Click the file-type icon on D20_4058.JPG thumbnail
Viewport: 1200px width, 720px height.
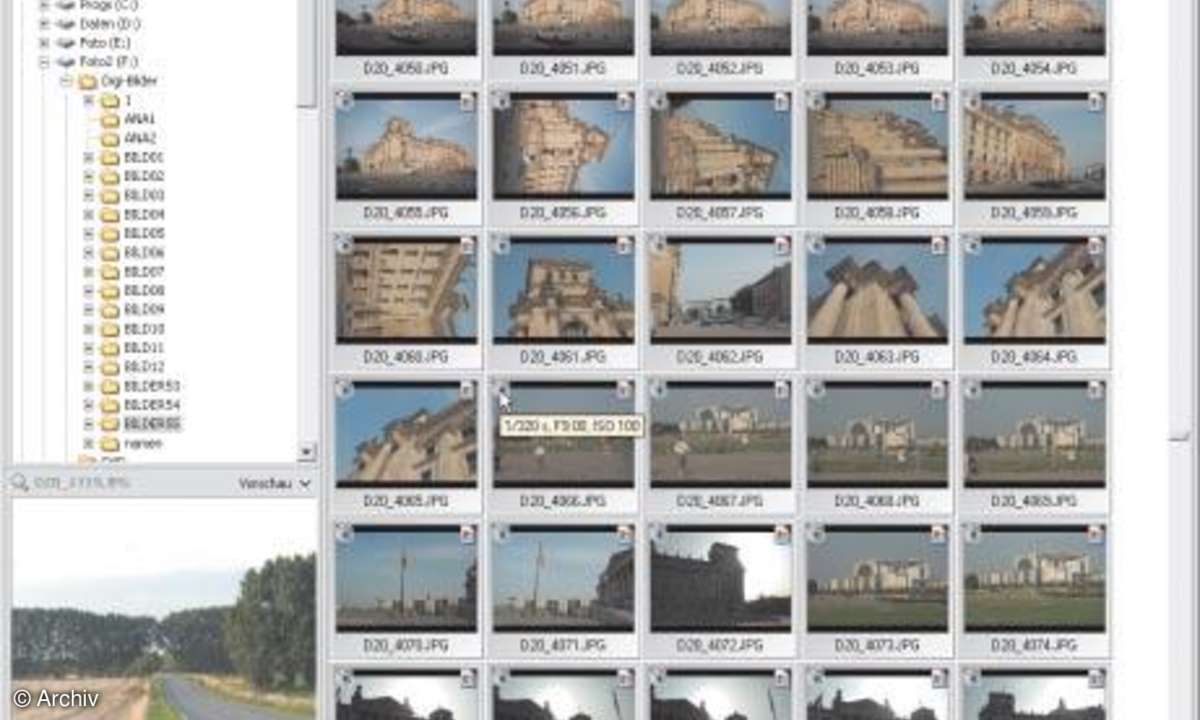point(939,102)
